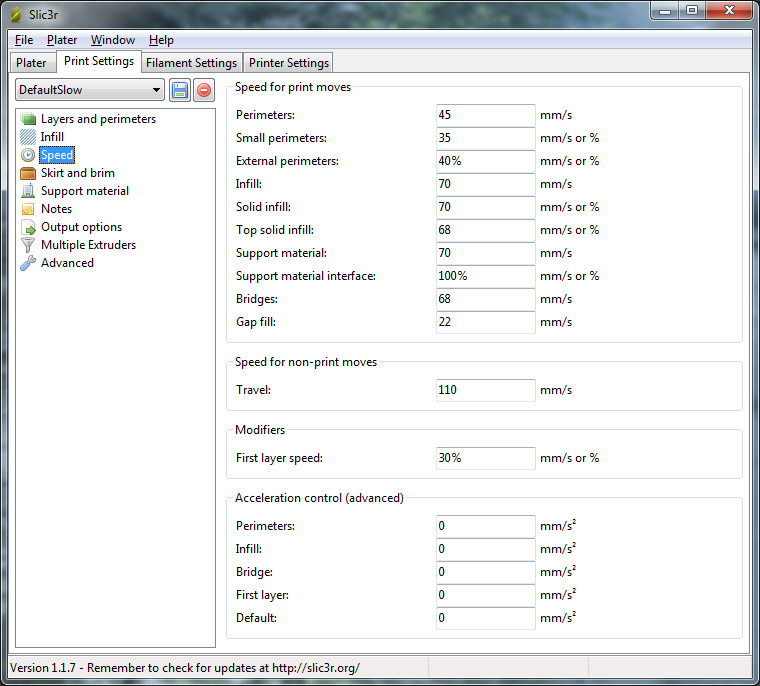This screenshot has height=686, width=760.
Task: Open the Plater menu
Action: (x=62, y=40)
